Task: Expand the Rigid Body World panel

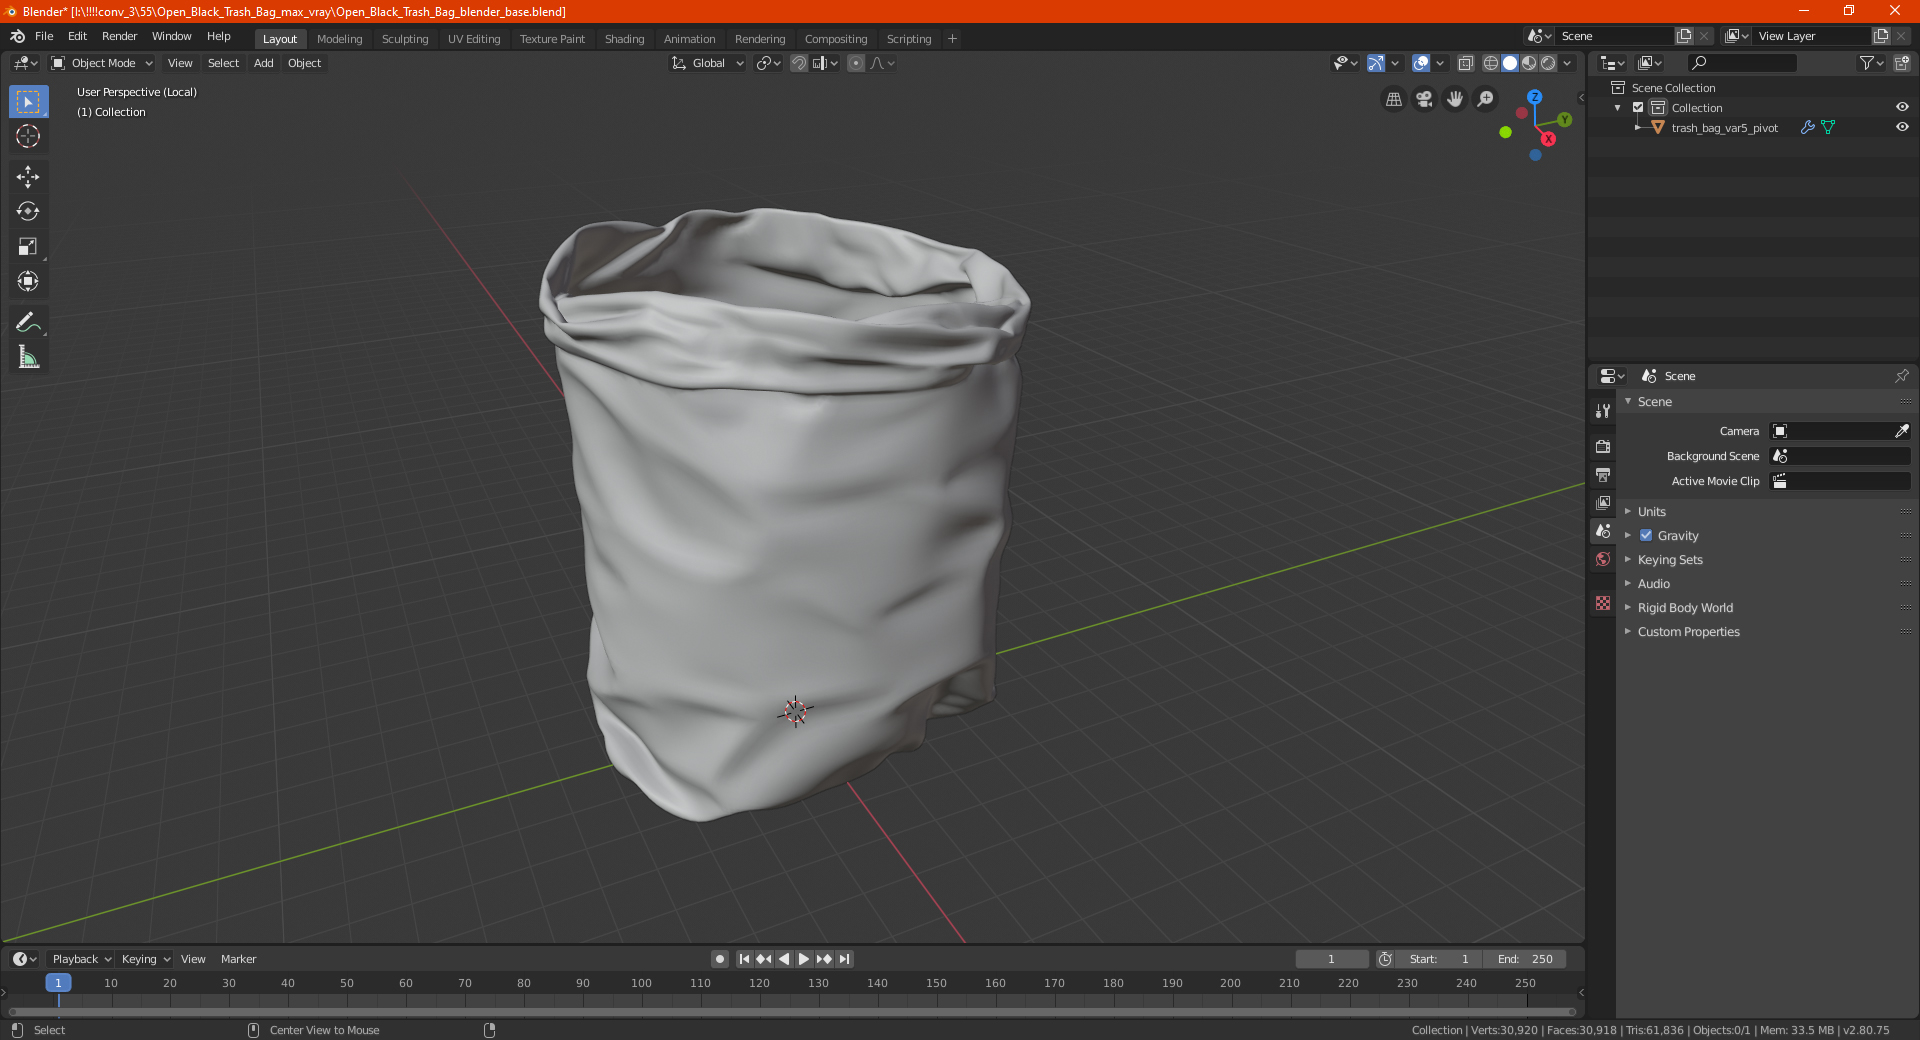Action: [x=1685, y=607]
